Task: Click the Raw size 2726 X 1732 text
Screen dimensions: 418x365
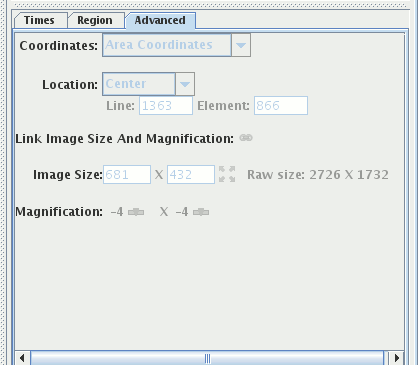Action: coord(318,175)
